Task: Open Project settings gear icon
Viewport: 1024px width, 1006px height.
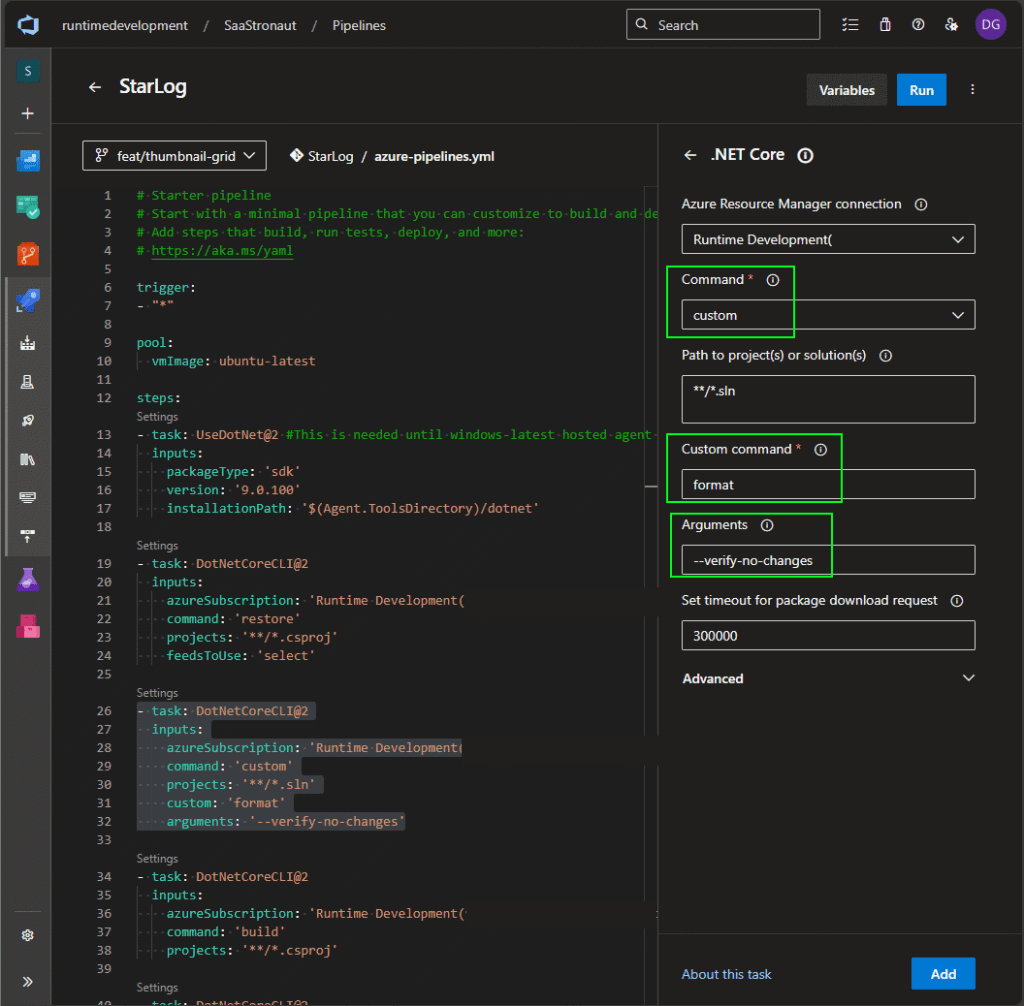Action: (x=27, y=935)
